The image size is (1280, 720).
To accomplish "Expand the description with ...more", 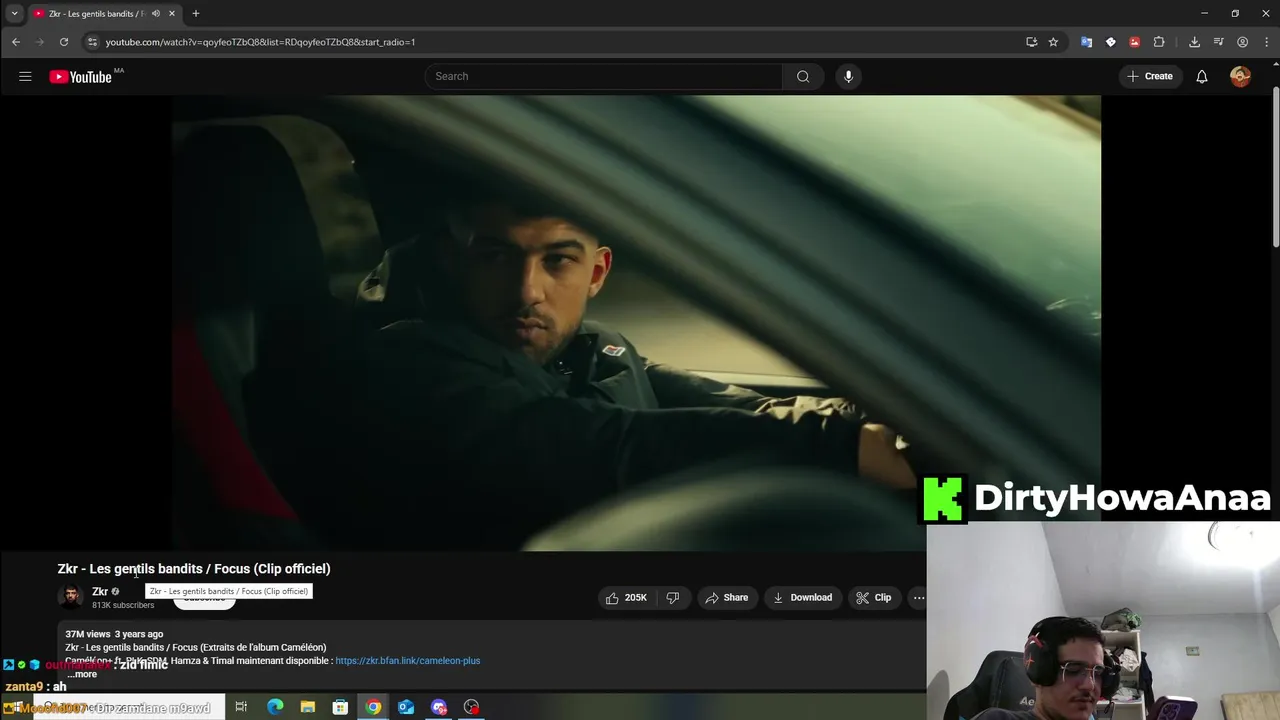I will pos(82,674).
